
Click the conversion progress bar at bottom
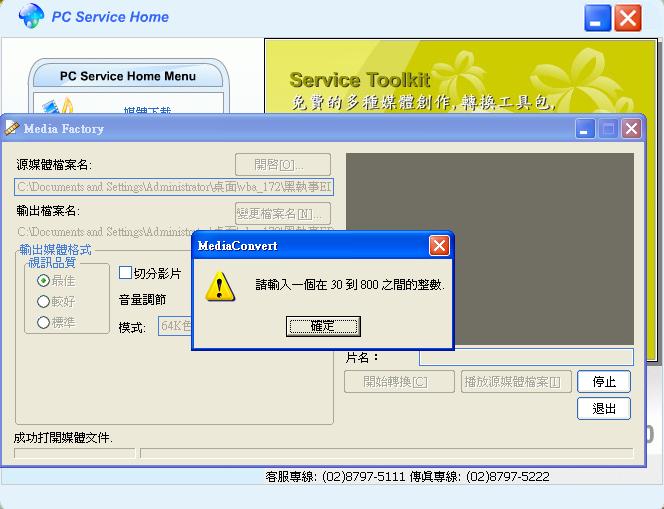click(386, 453)
